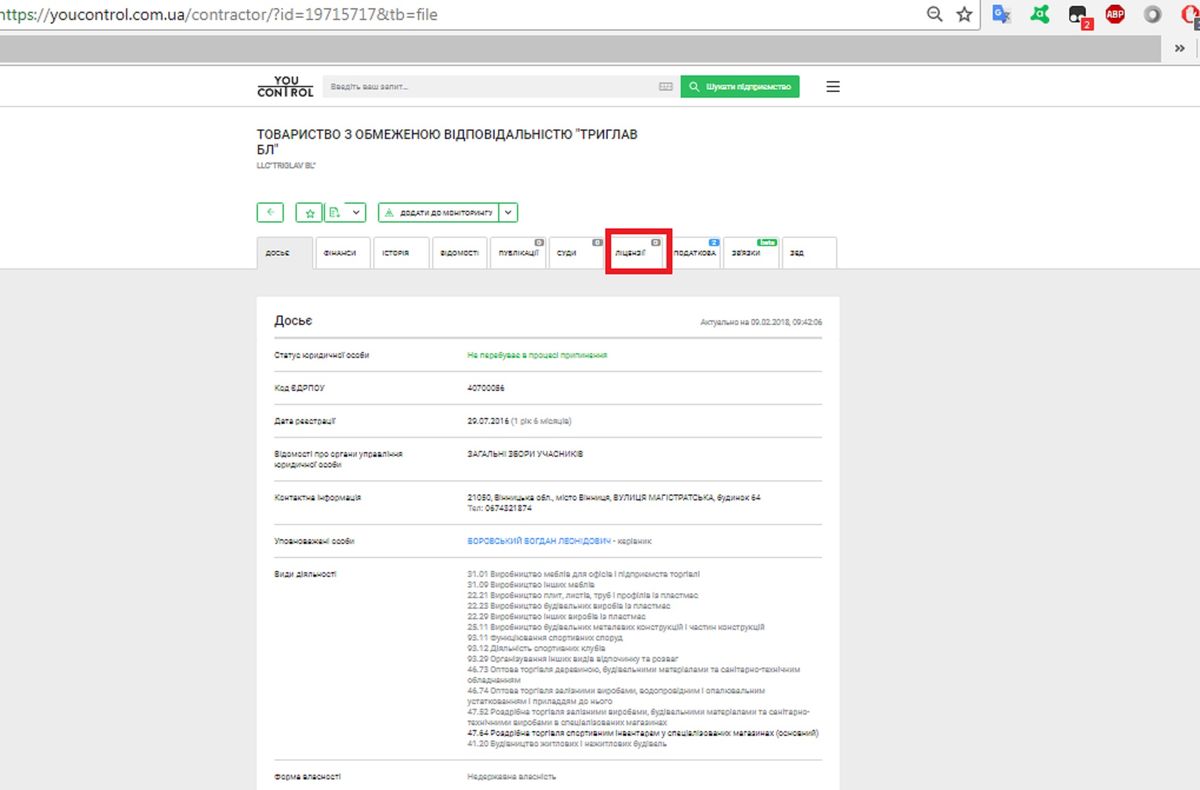Click the address line with Вулиця Магістратська

[x=614, y=497]
